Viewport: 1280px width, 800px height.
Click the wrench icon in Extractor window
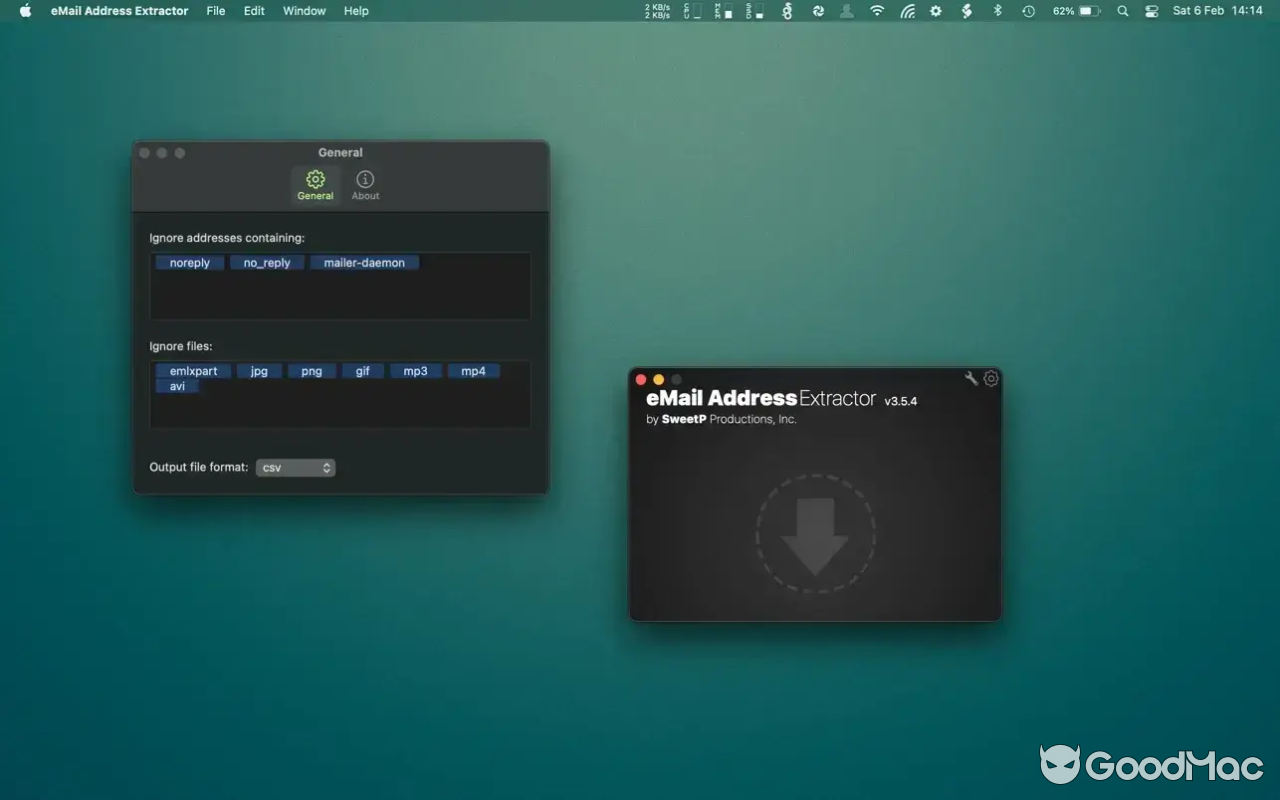(x=971, y=378)
